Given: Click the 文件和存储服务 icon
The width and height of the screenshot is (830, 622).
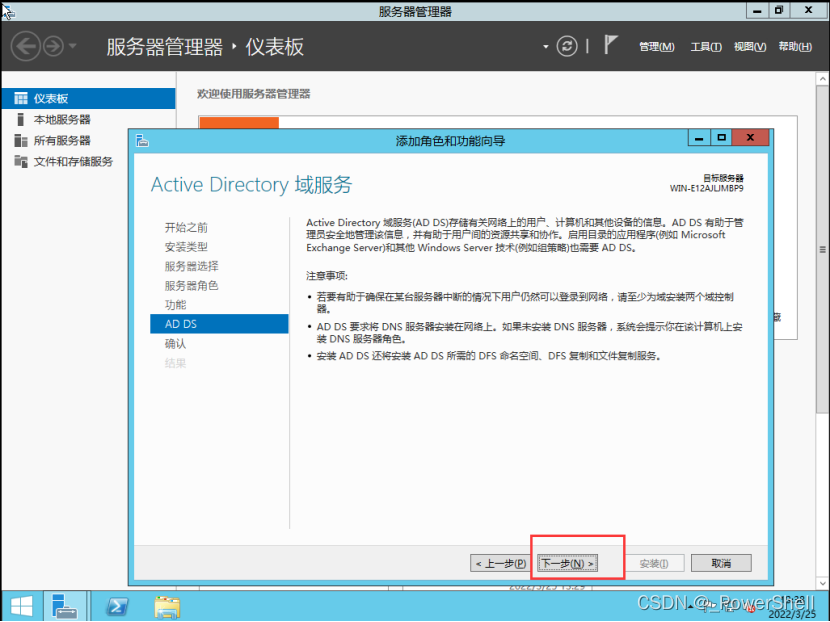Looking at the screenshot, I should pos(21,161).
